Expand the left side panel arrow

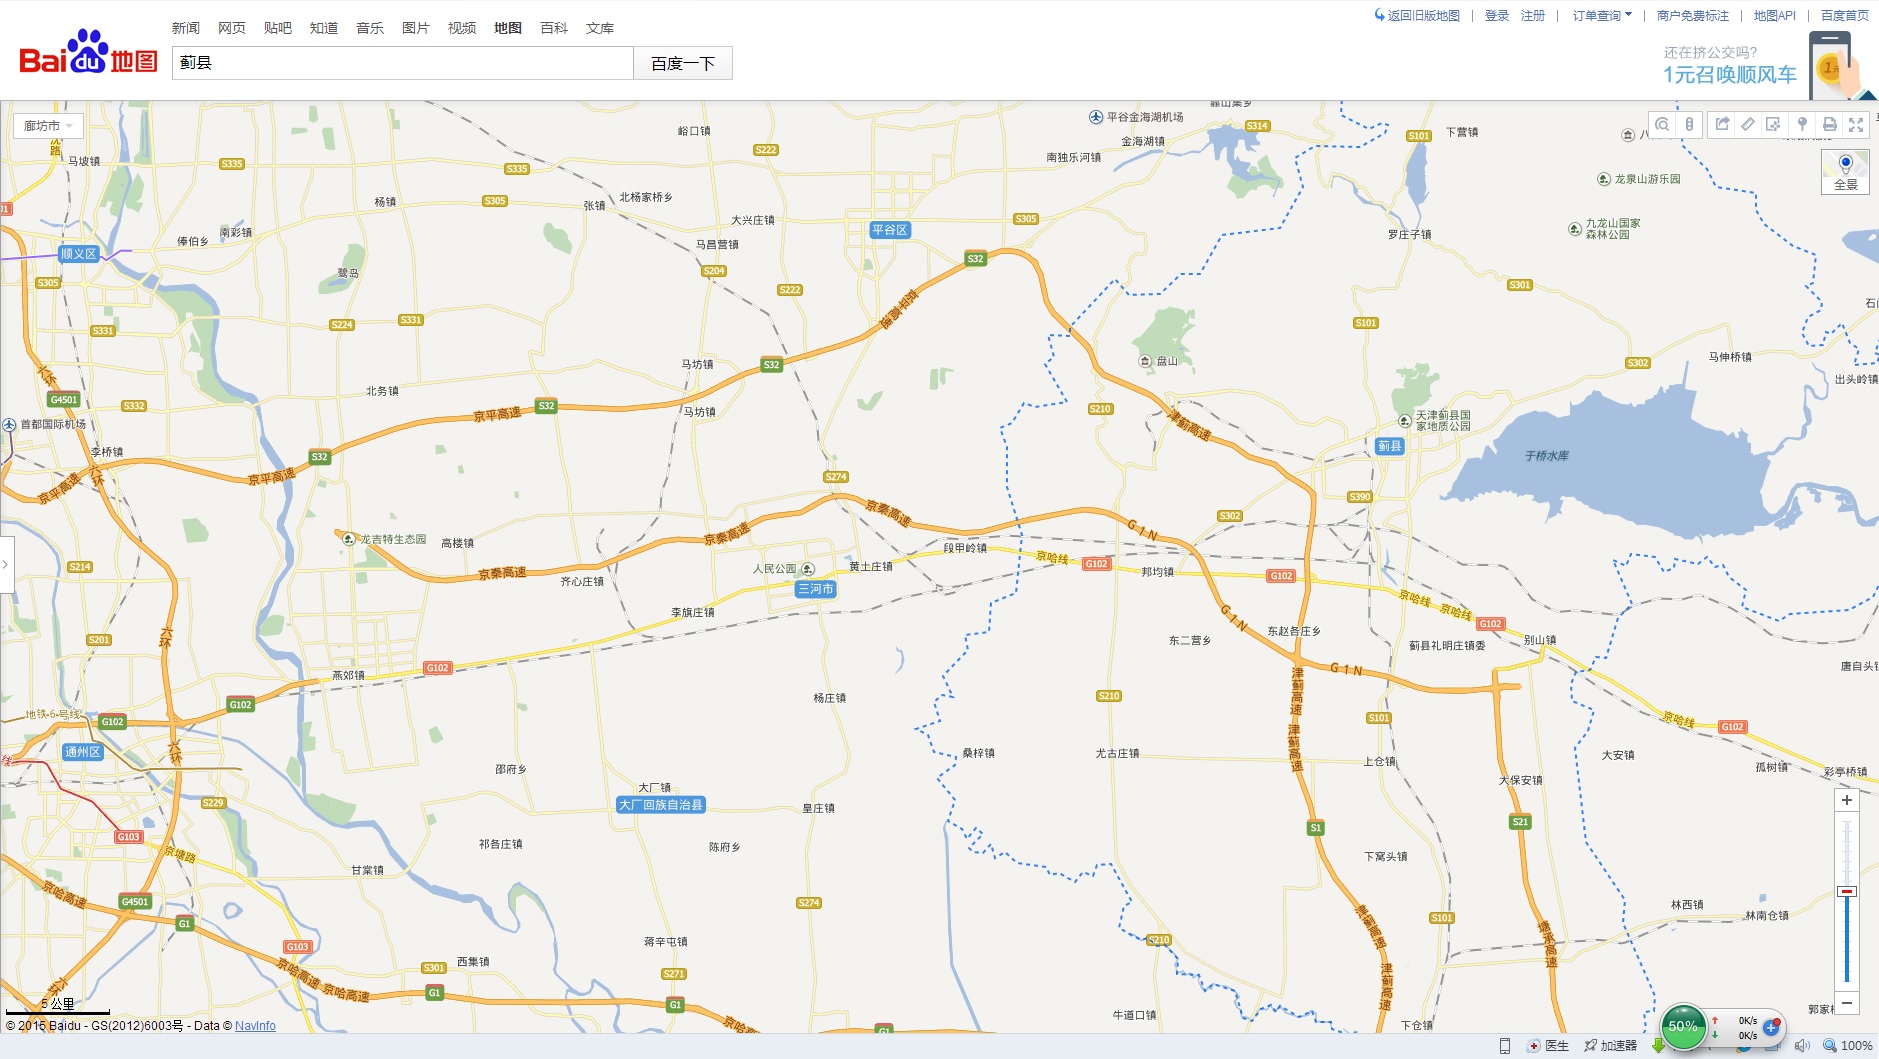click(6, 565)
